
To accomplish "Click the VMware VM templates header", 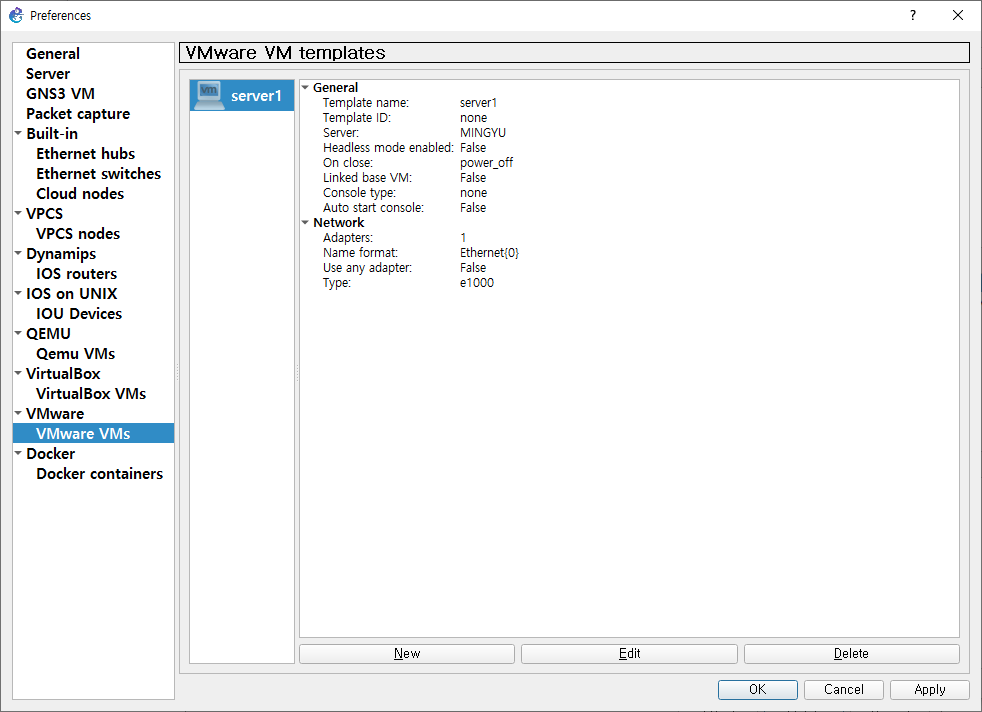I will (x=574, y=53).
